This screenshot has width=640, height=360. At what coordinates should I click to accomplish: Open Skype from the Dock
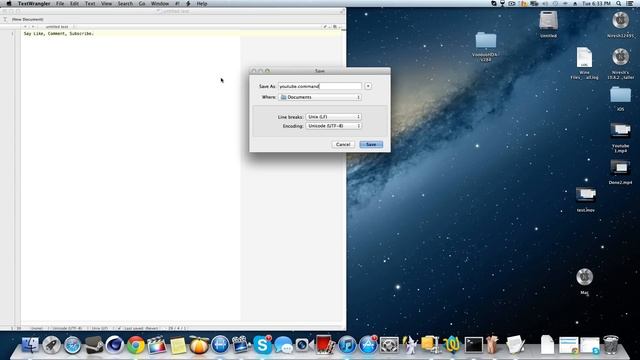262,345
